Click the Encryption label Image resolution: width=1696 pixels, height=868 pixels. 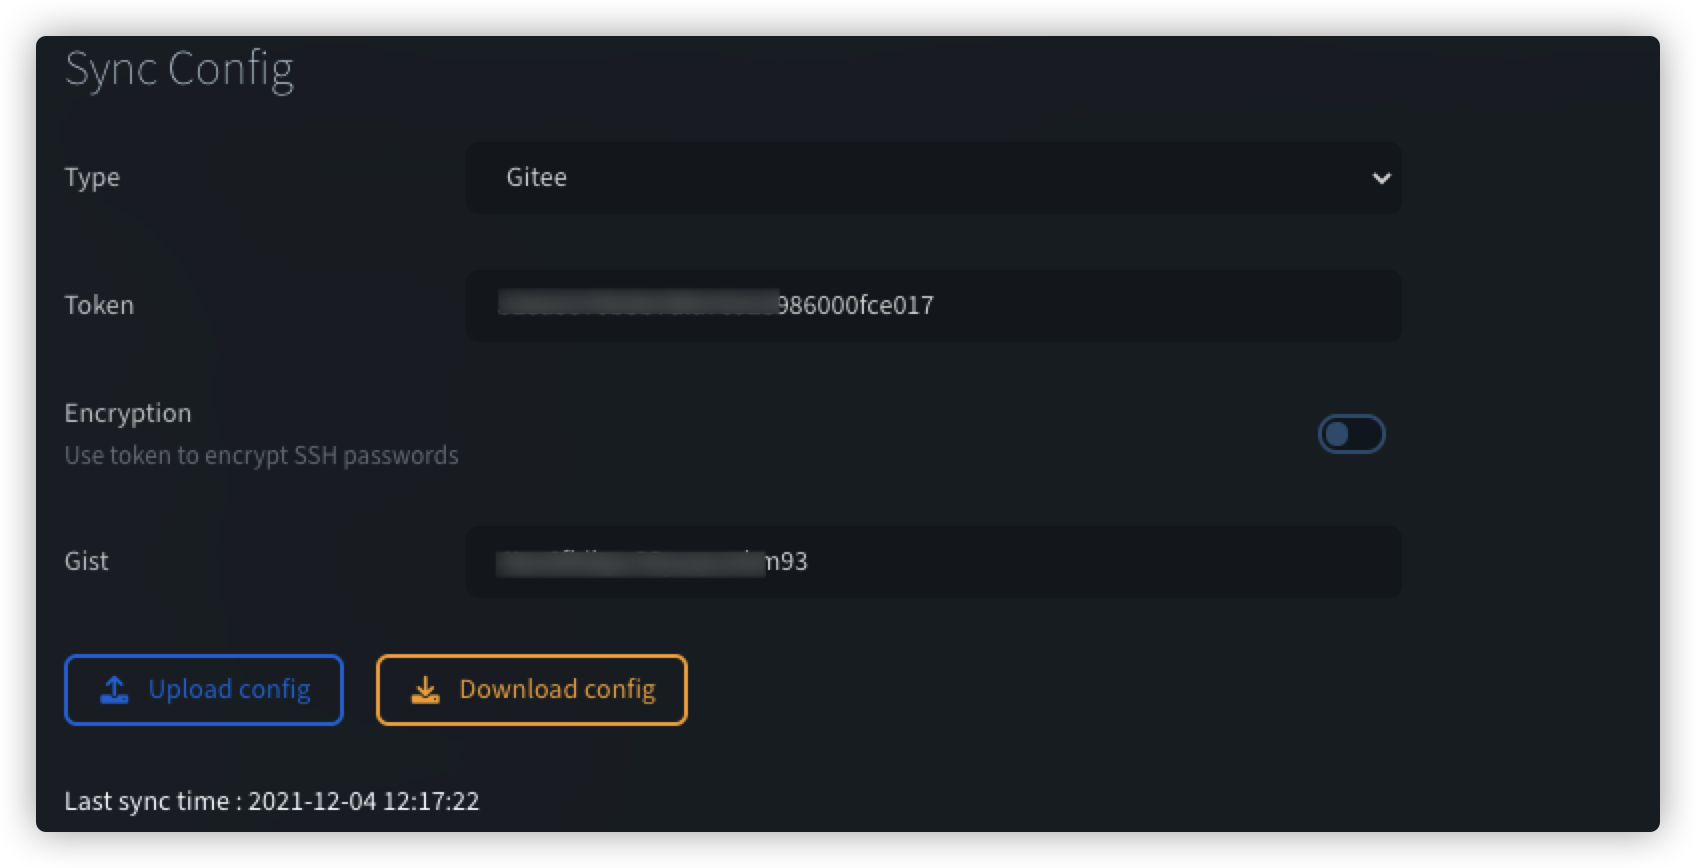pyautogui.click(x=128, y=413)
